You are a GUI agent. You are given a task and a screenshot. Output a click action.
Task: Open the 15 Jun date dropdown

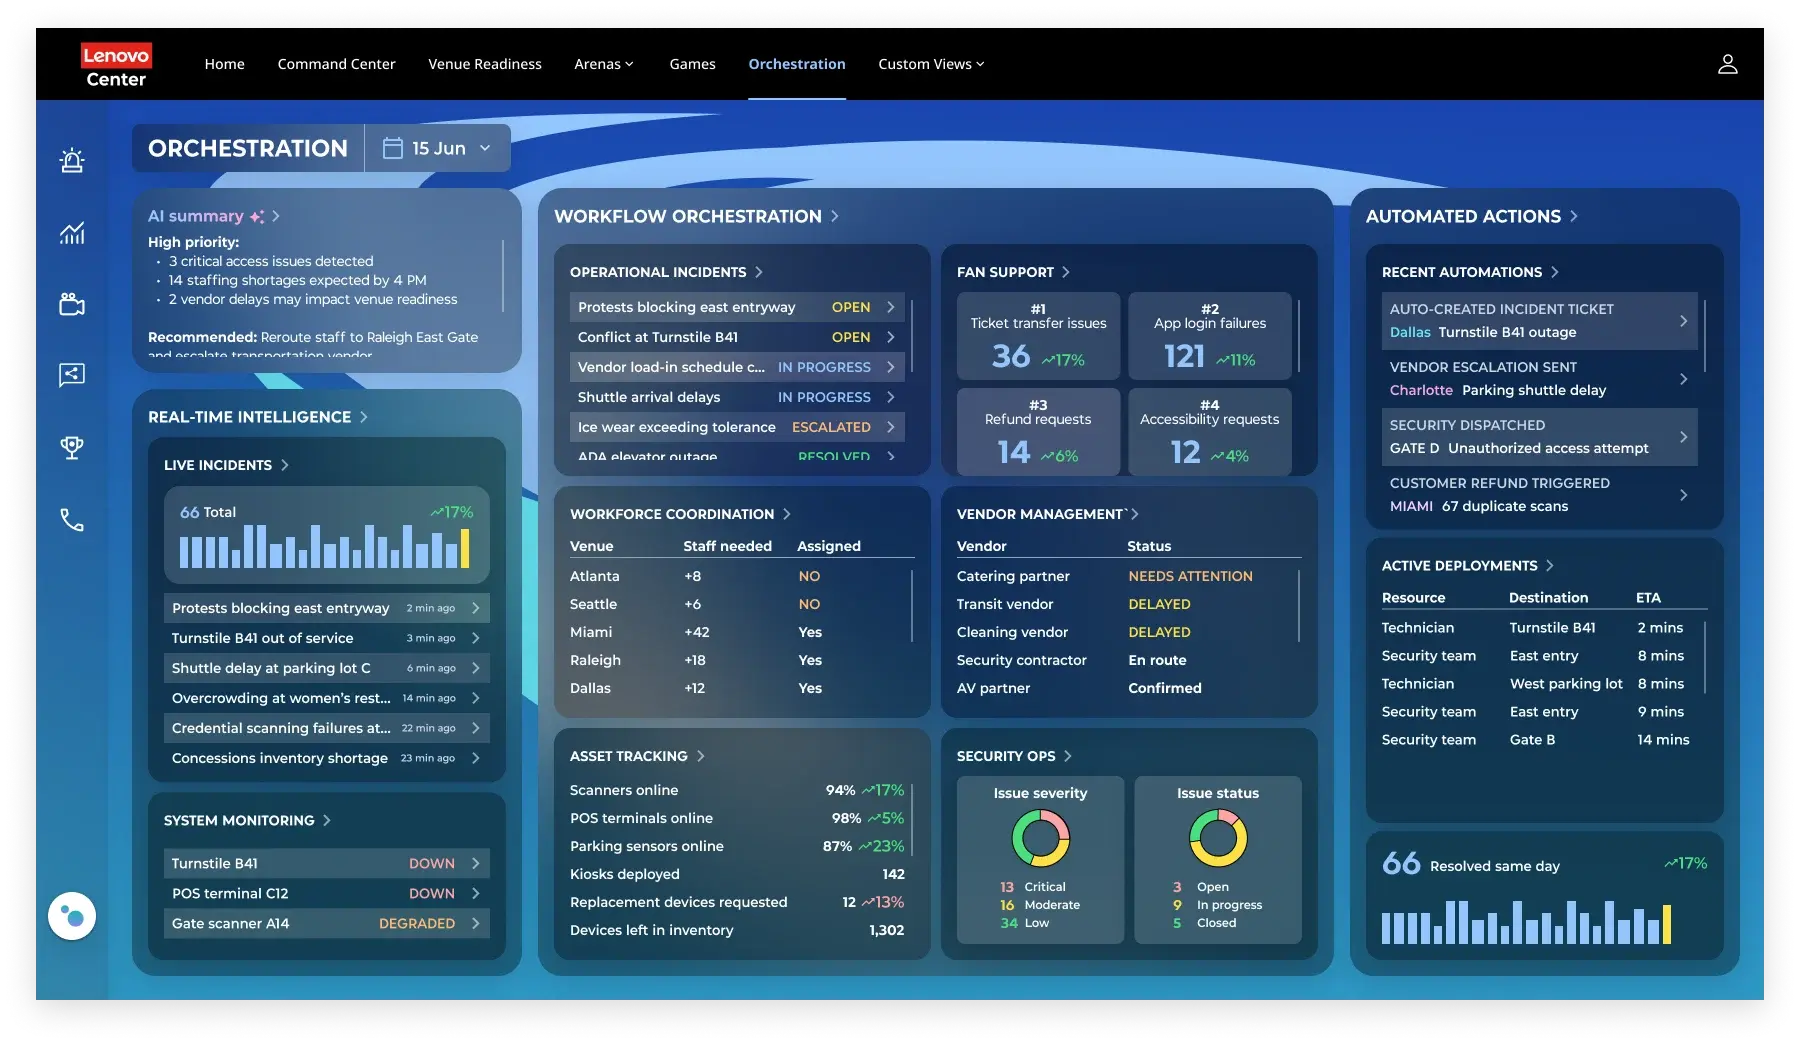(438, 148)
